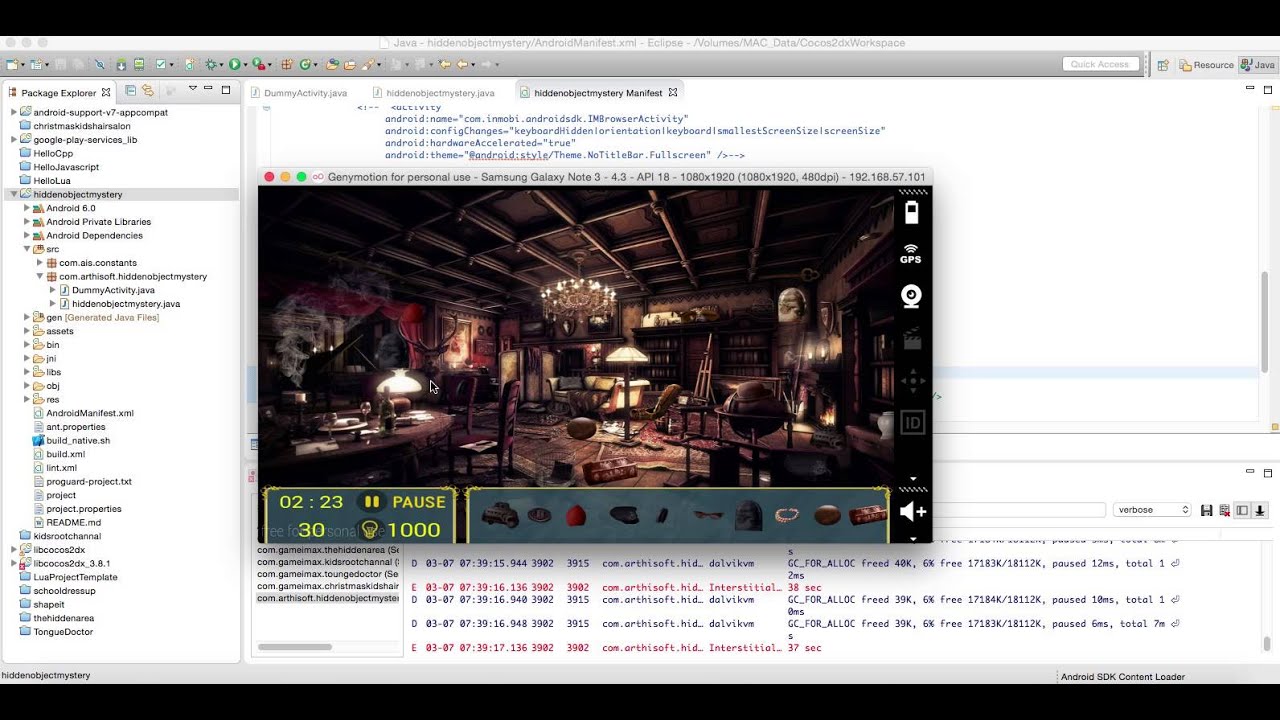Collapse the hiddenobjectmystery project
Image resolution: width=1280 pixels, height=720 pixels.
(x=14, y=194)
